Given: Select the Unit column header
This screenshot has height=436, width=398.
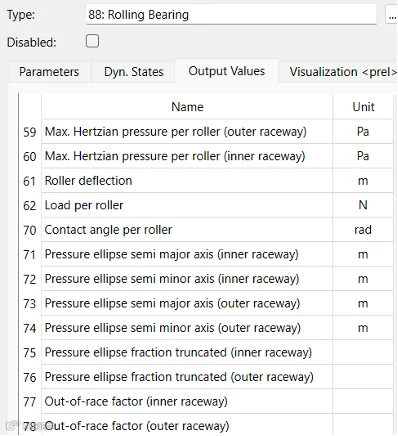Looking at the screenshot, I should coord(363,107).
